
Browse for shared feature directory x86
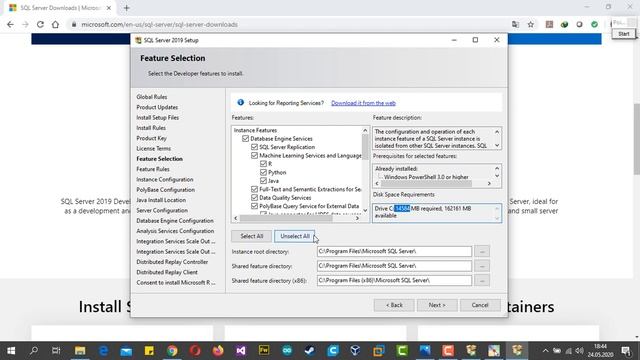coord(482,280)
